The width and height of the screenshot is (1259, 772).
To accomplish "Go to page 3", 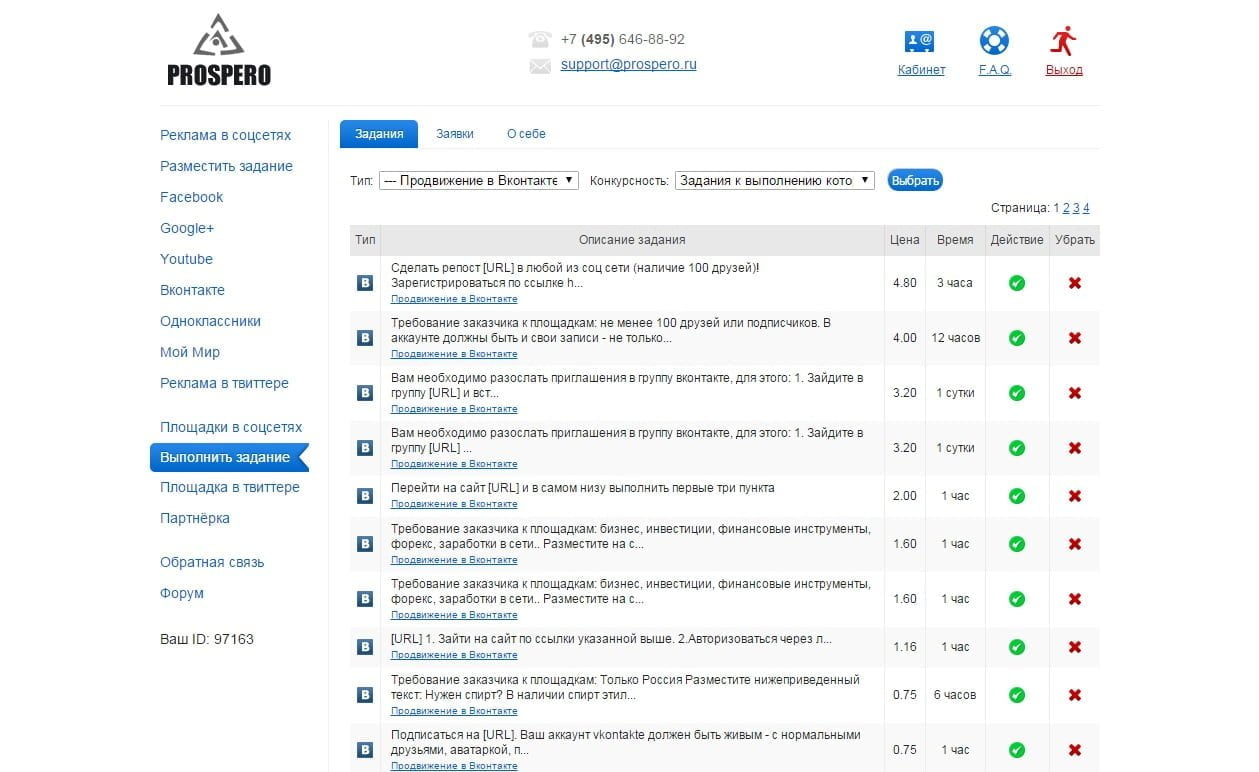I will 1076,208.
